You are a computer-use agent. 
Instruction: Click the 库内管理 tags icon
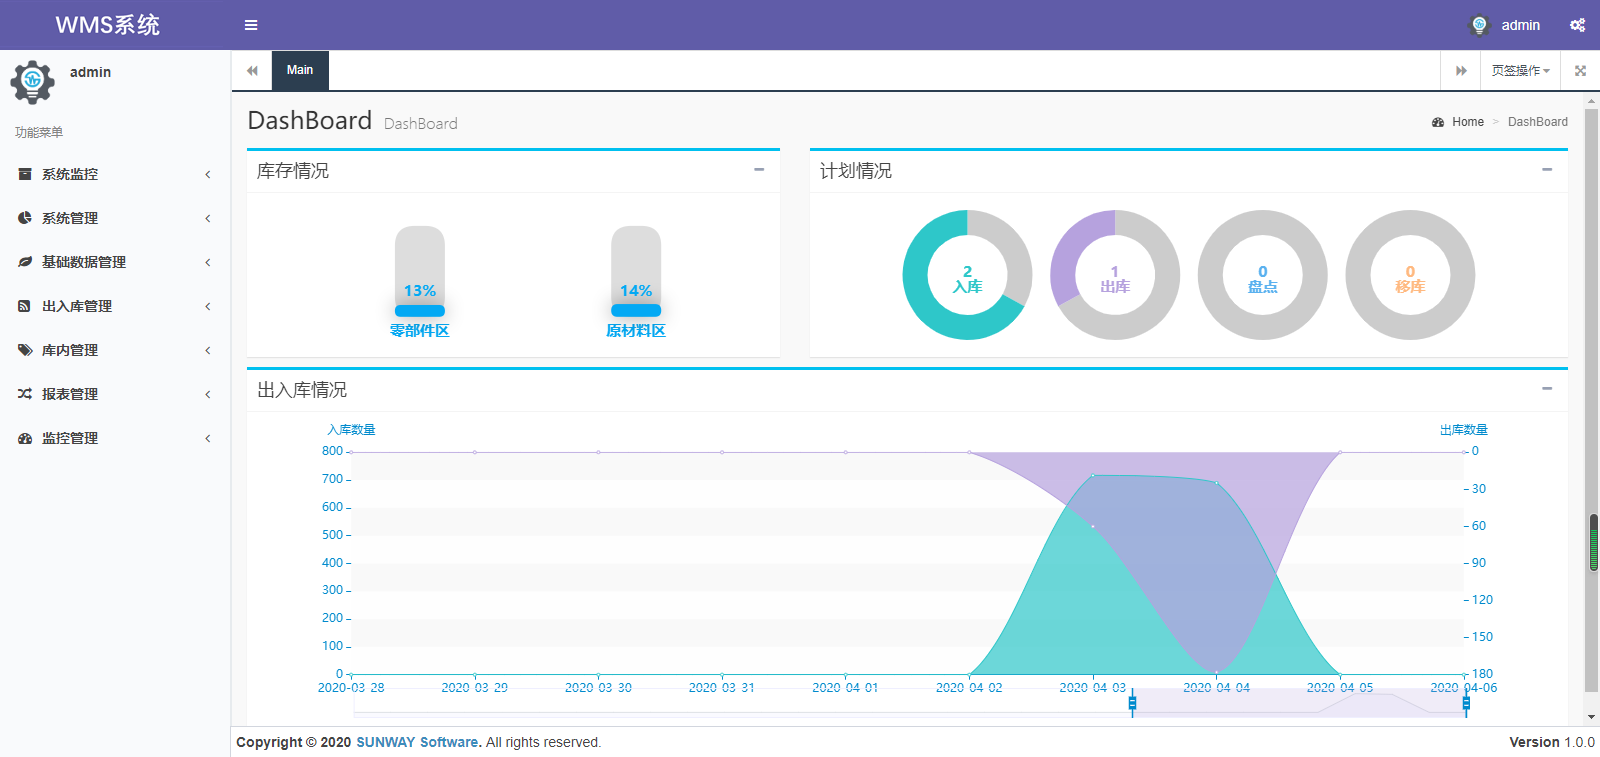[x=25, y=350]
